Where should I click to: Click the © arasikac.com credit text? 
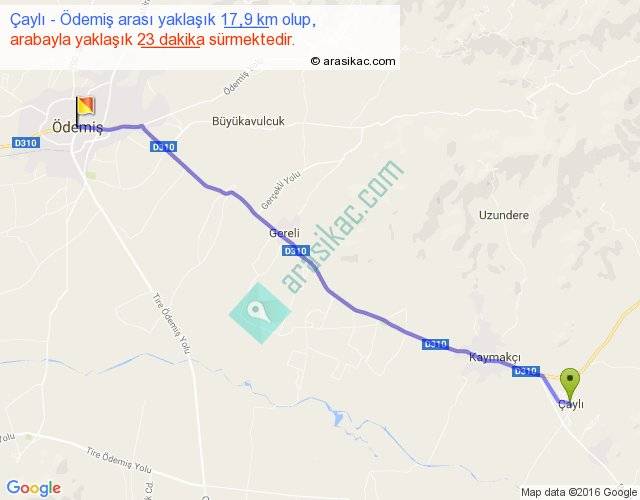[353, 61]
